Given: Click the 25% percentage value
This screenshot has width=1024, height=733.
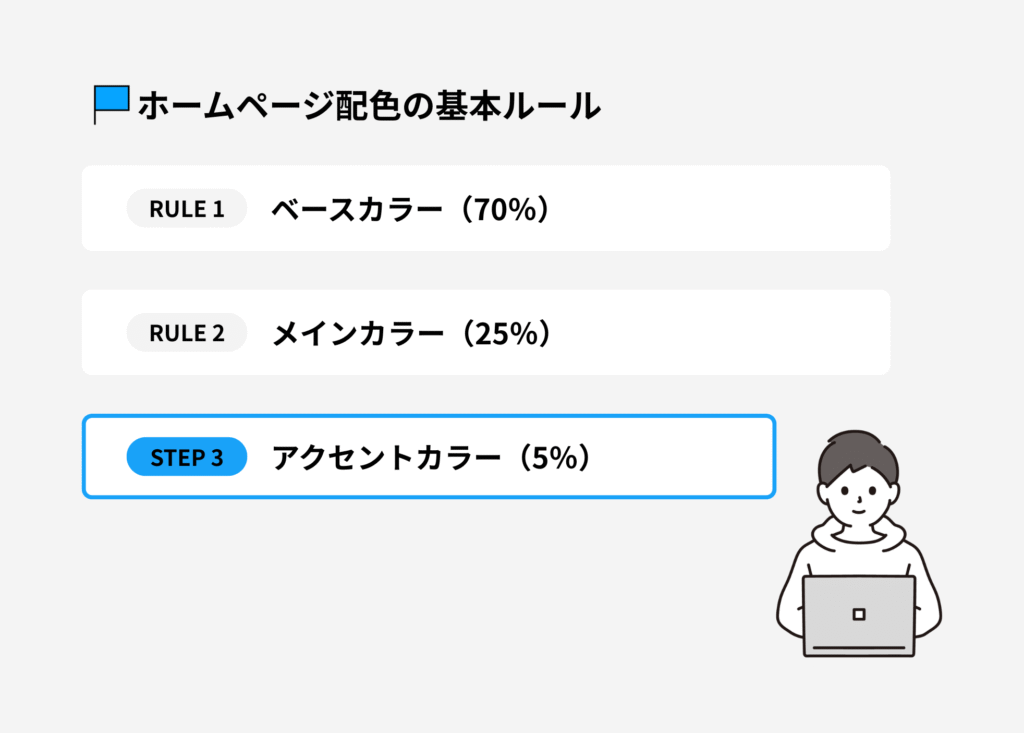Looking at the screenshot, I should pyautogui.click(x=509, y=334).
